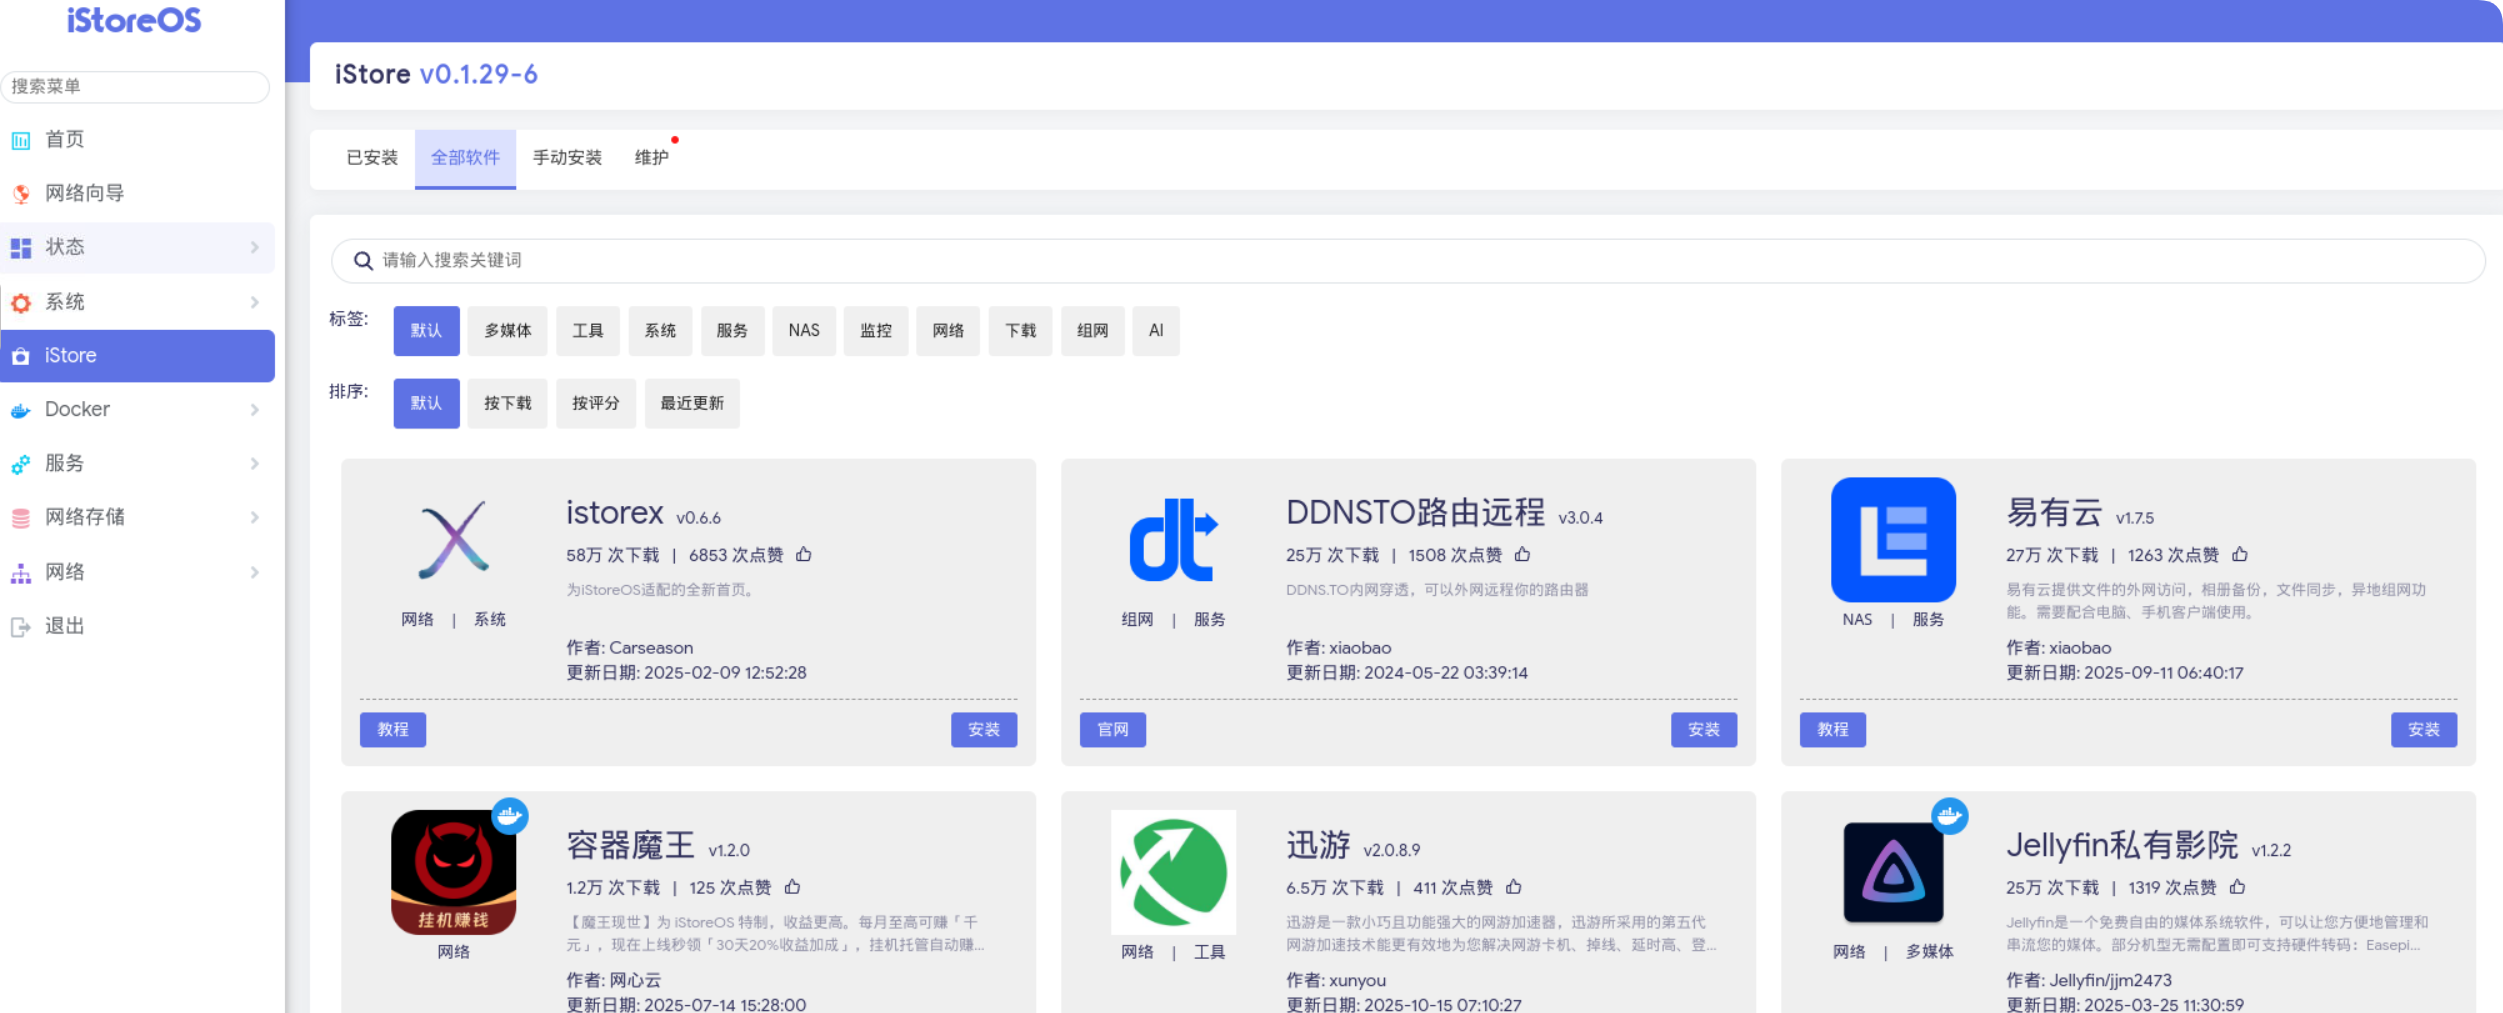Select the Docker section in sidebar
Viewport: 2503px width, 1013px height.
(77, 409)
